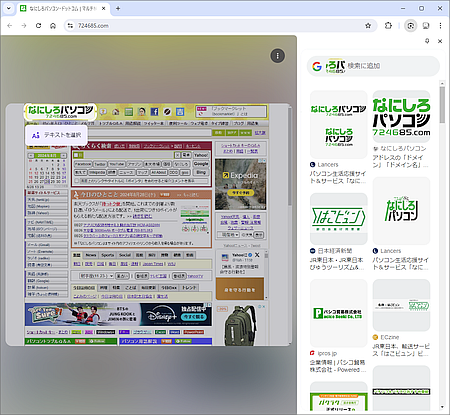Open the weather region dropdown

(228, 235)
